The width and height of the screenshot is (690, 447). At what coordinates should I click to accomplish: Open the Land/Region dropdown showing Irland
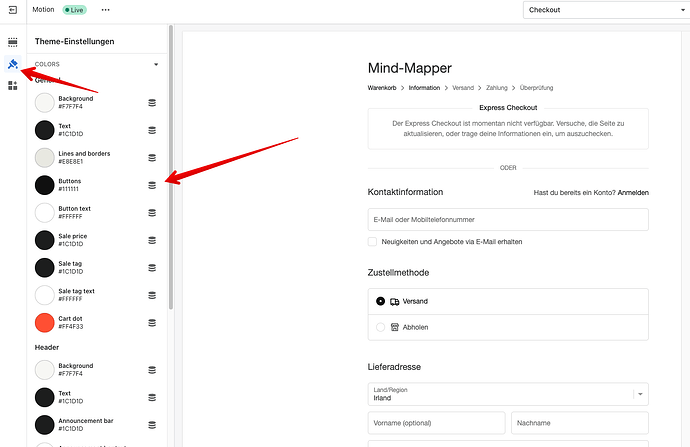point(508,394)
